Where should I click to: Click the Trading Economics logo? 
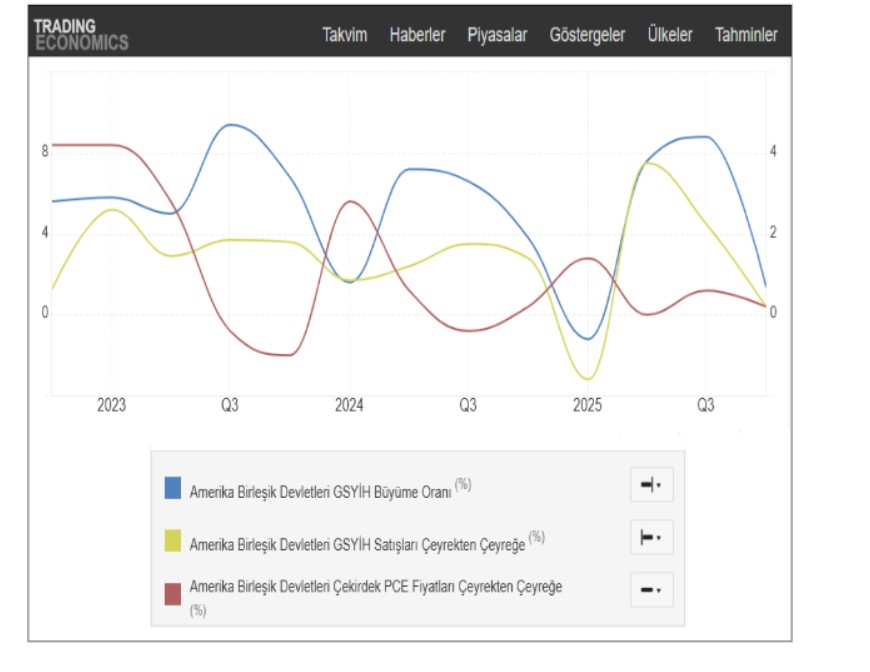tap(80, 34)
